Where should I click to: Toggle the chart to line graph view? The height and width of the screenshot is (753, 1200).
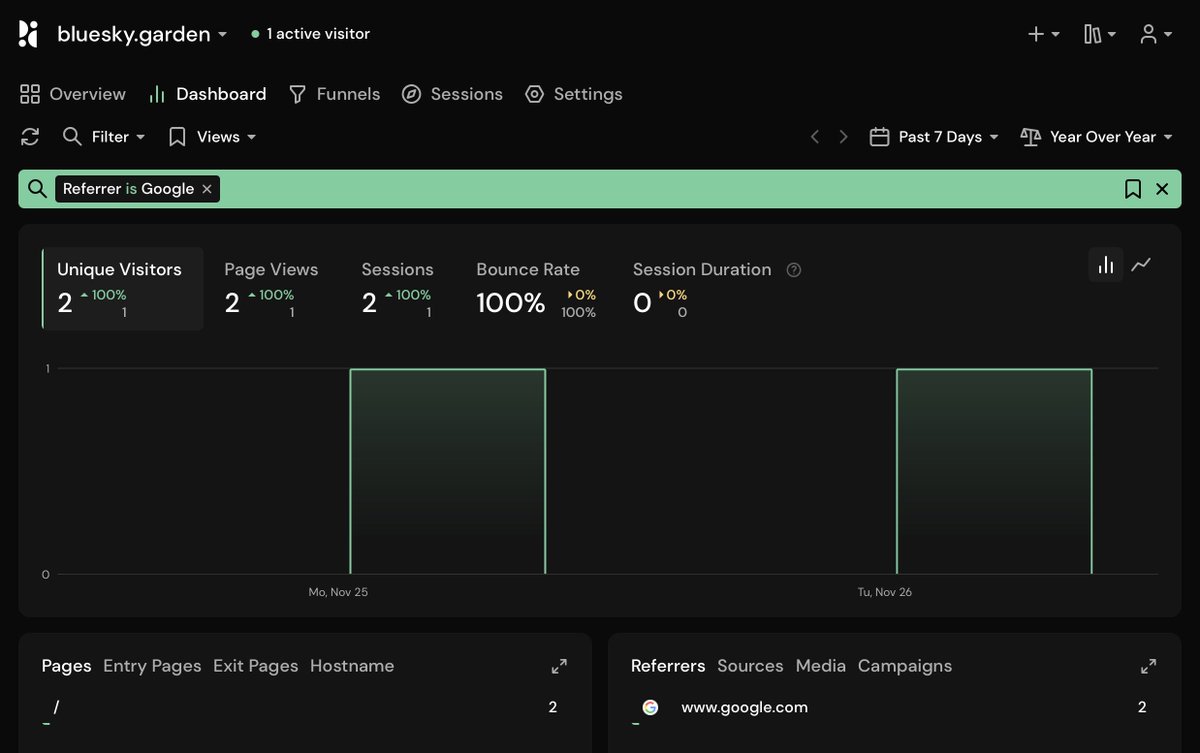pos(1141,265)
